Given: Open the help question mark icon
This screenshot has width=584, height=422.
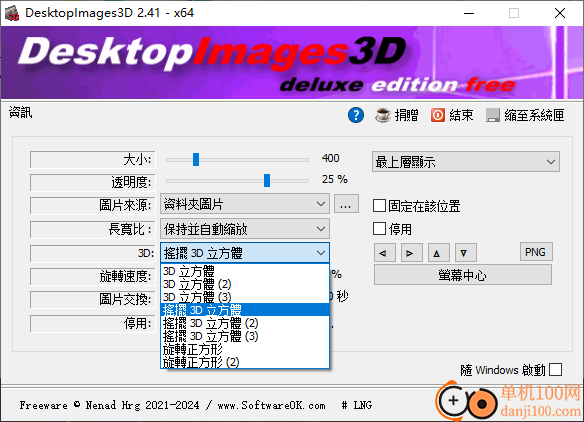Looking at the screenshot, I should [356, 115].
